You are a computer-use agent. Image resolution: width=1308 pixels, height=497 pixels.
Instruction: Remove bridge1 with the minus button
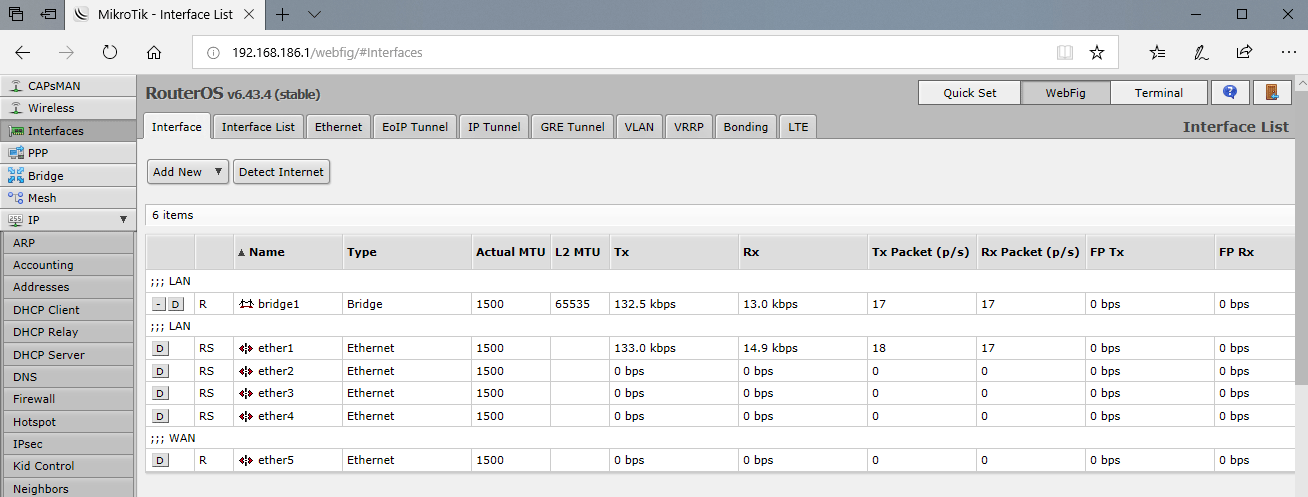pos(159,304)
